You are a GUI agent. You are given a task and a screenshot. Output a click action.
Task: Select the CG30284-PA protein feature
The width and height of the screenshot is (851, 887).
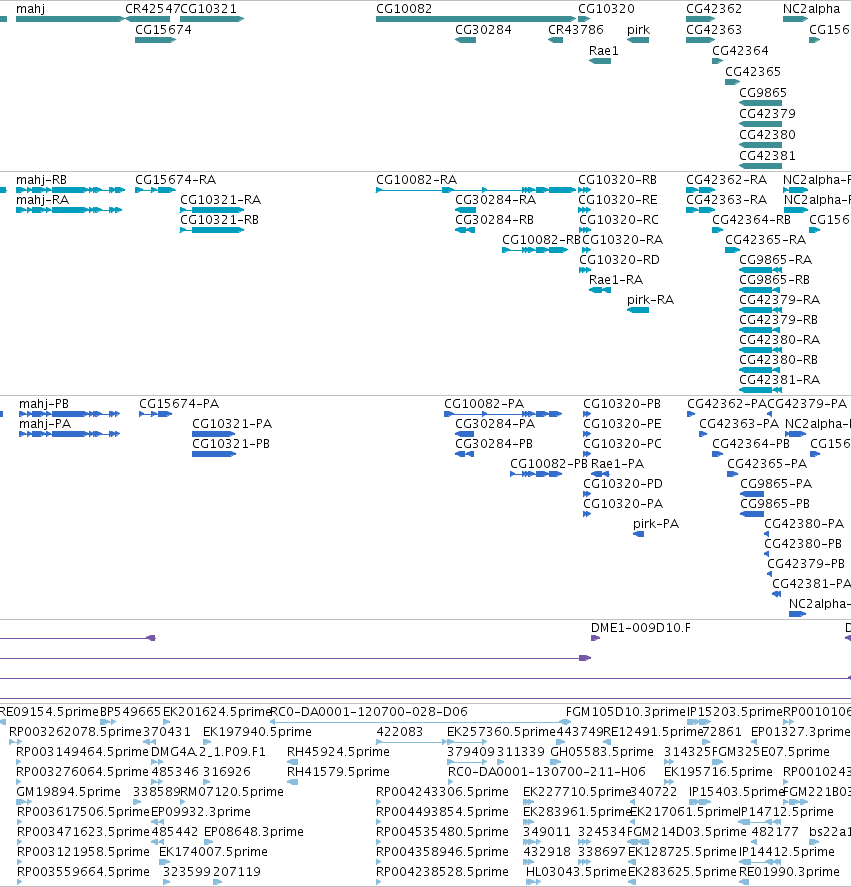[465, 434]
